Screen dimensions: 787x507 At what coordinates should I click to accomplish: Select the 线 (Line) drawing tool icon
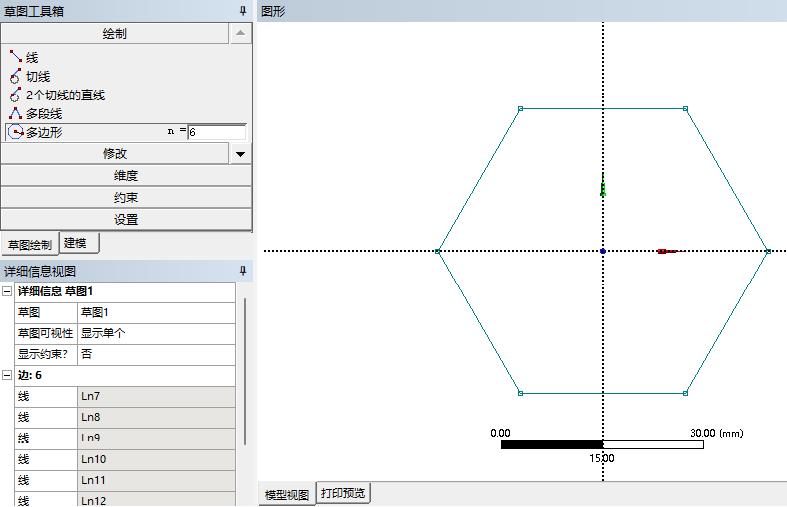pyautogui.click(x=15, y=58)
